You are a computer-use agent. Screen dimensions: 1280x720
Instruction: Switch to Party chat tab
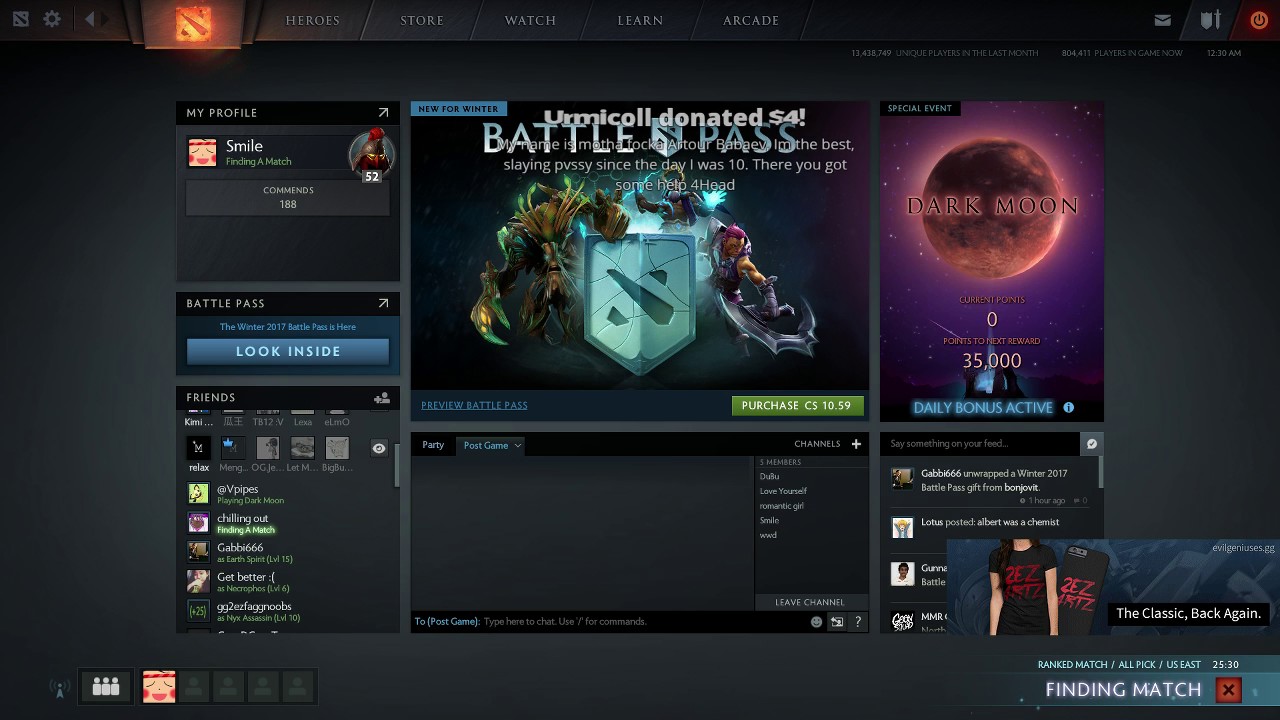point(433,445)
